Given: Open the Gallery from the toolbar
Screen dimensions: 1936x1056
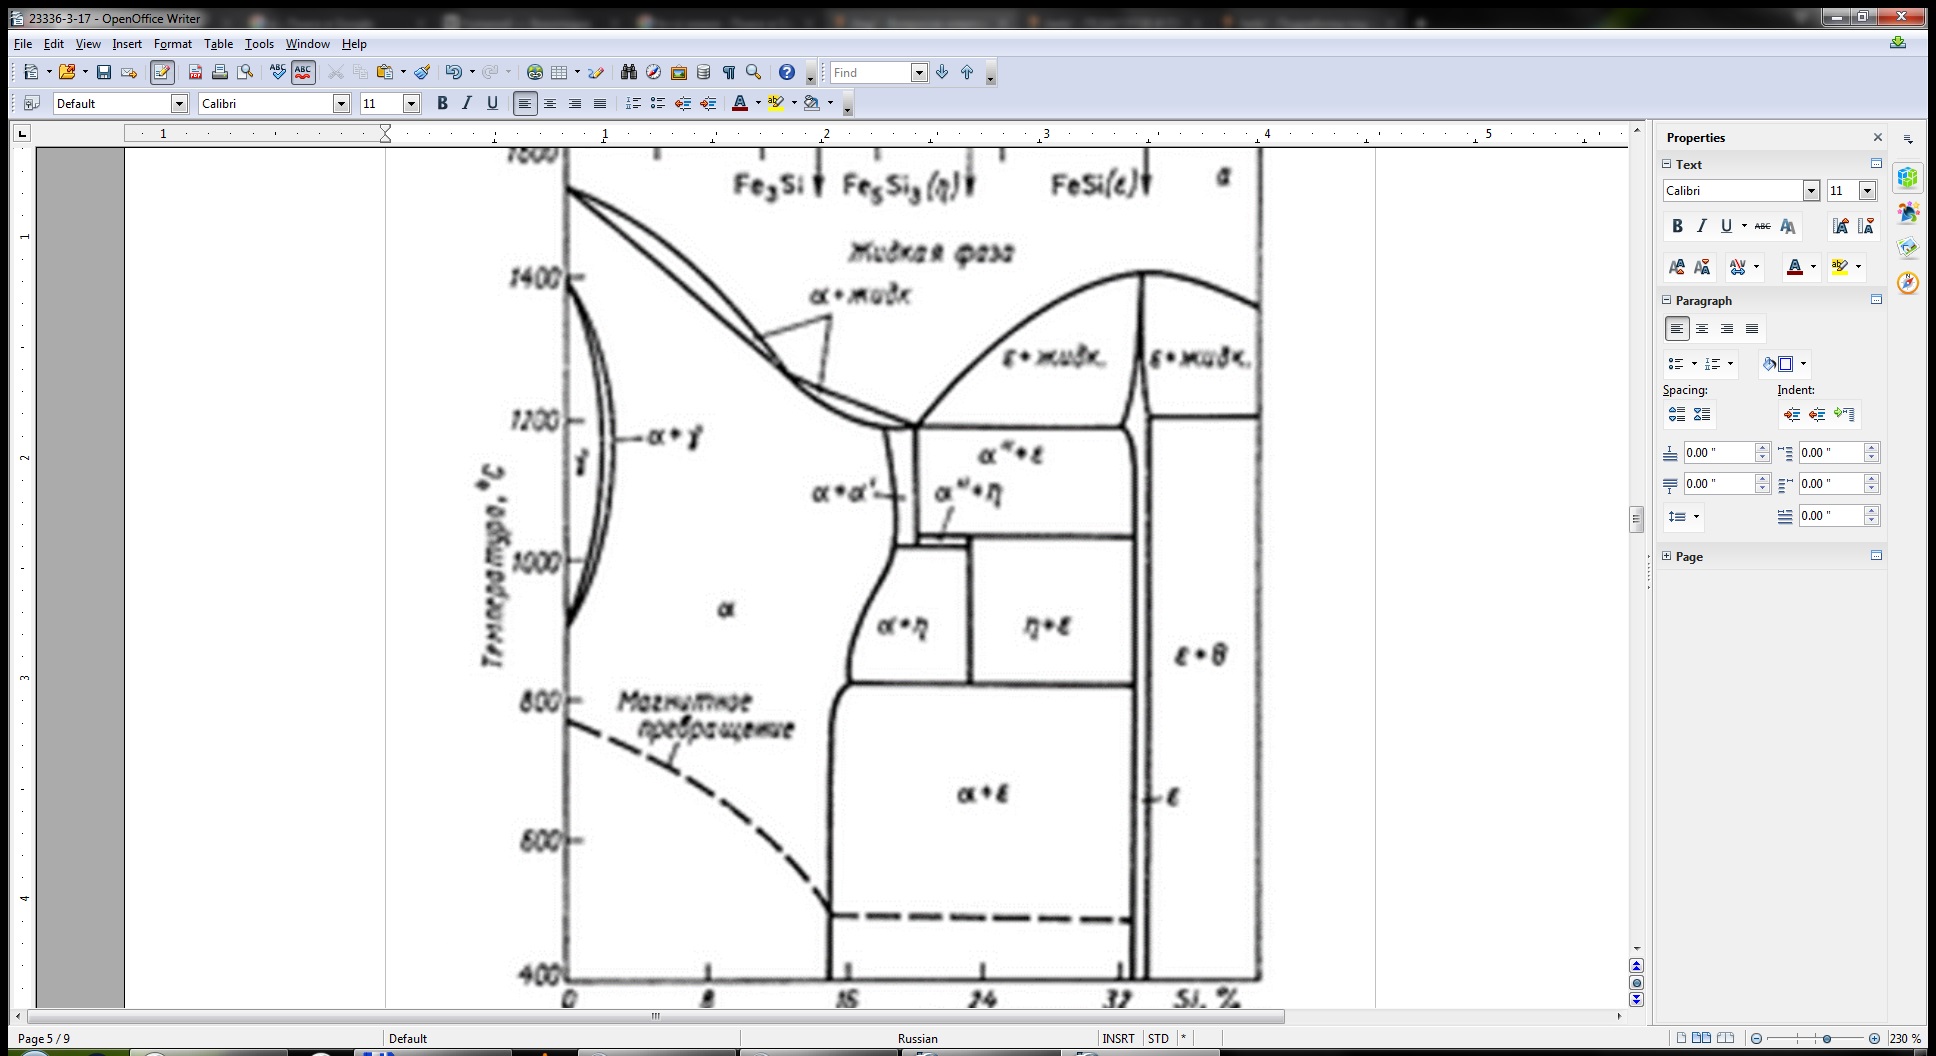Looking at the screenshot, I should 678,72.
